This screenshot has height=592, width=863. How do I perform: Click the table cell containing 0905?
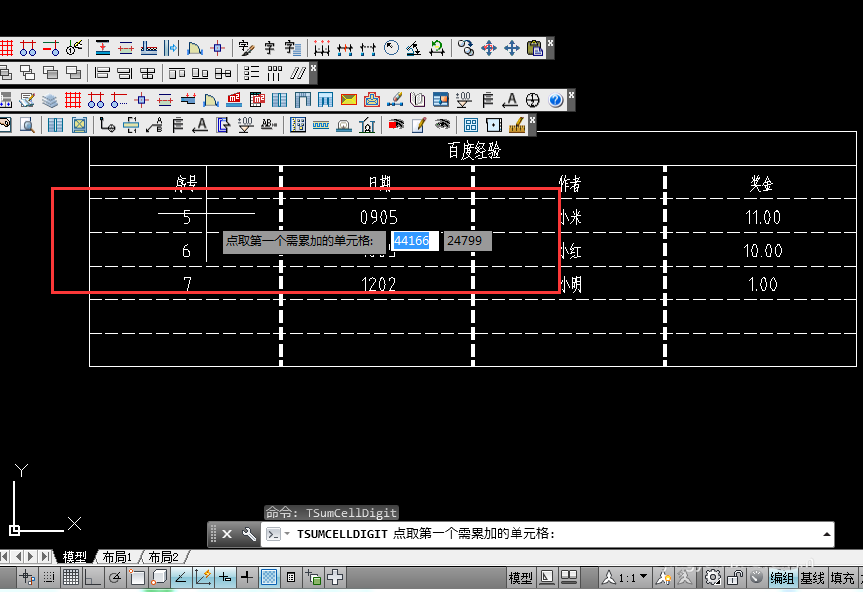pyautogui.click(x=378, y=217)
